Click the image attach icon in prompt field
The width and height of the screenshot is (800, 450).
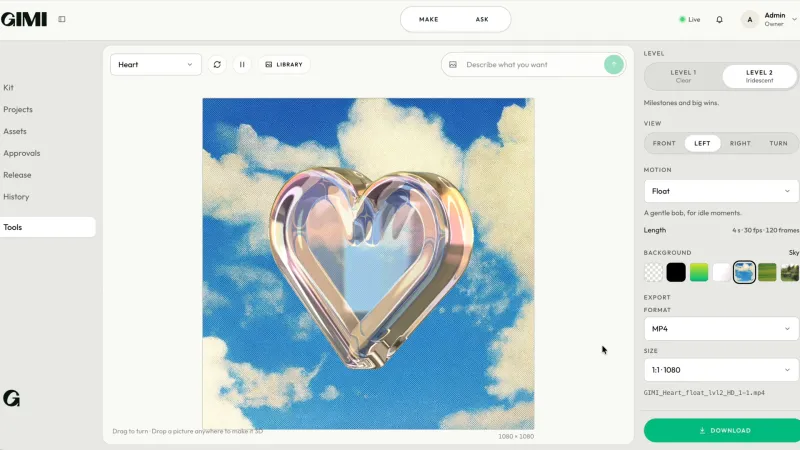tap(453, 65)
